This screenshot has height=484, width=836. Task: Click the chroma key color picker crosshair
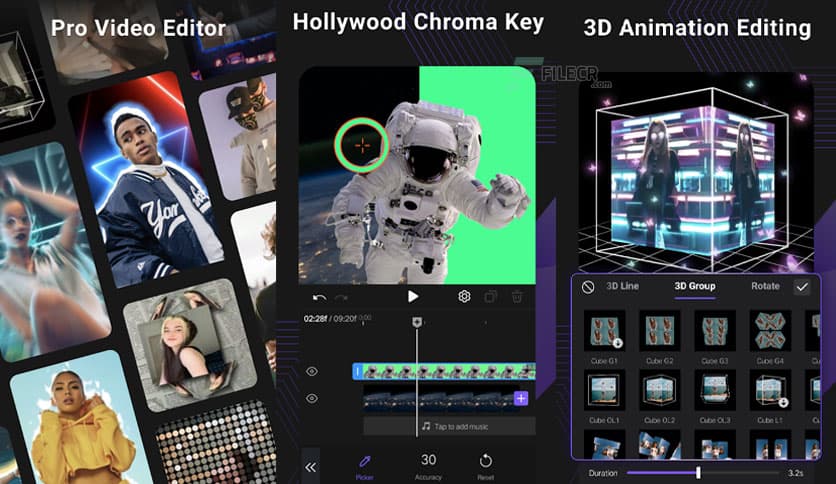(362, 146)
